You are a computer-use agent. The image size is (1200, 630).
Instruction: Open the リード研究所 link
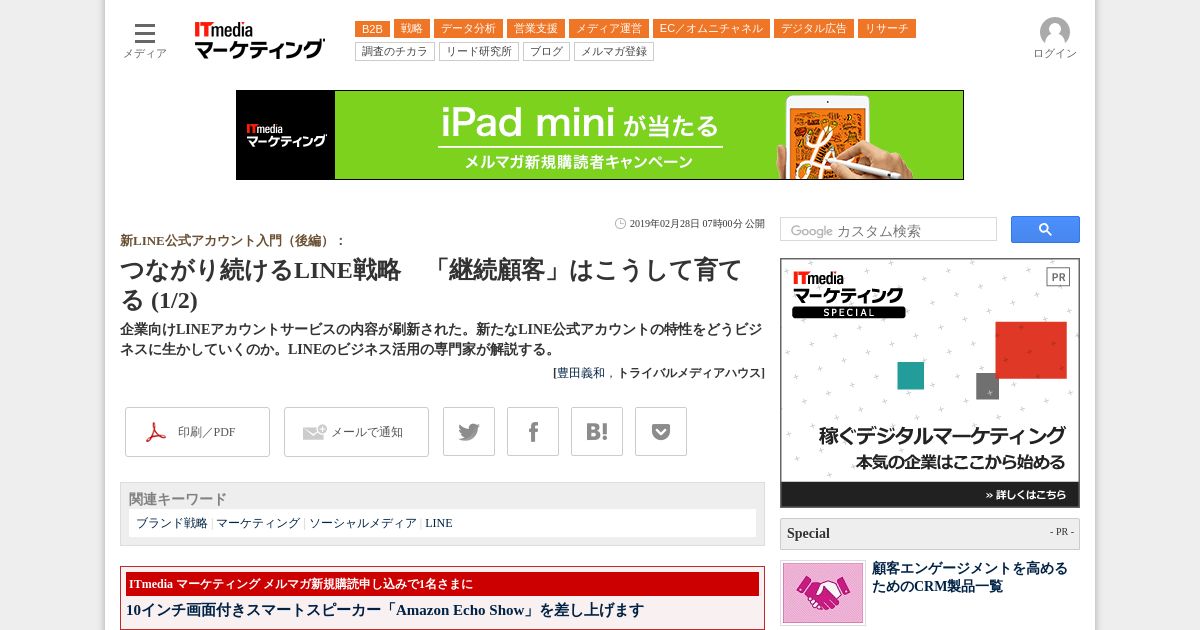479,51
